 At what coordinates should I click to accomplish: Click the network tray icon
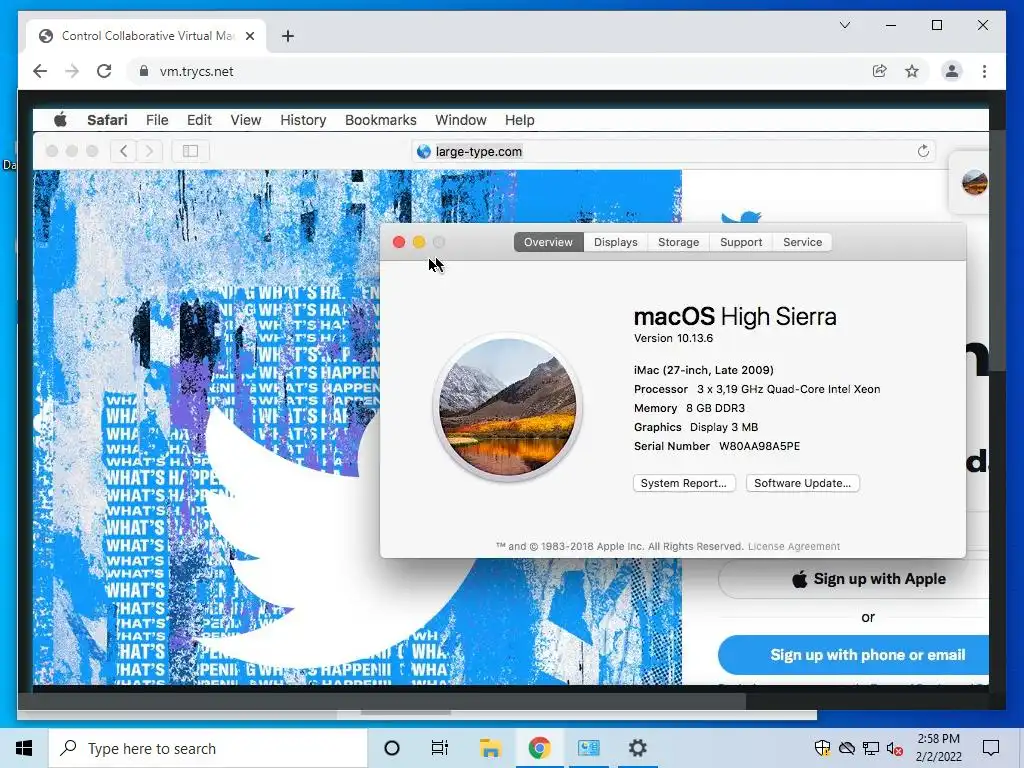(871, 748)
